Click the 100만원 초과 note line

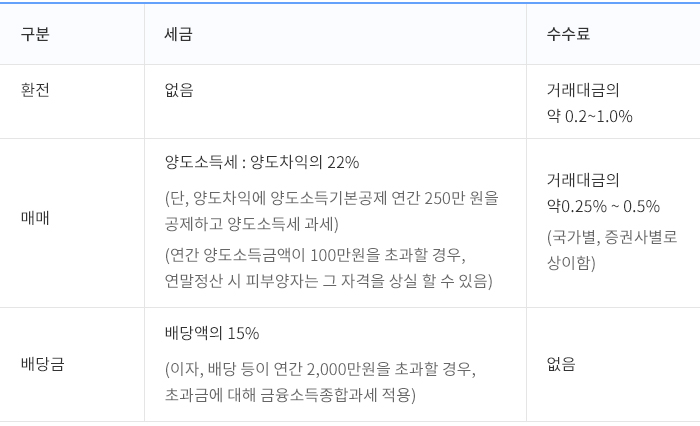315,255
